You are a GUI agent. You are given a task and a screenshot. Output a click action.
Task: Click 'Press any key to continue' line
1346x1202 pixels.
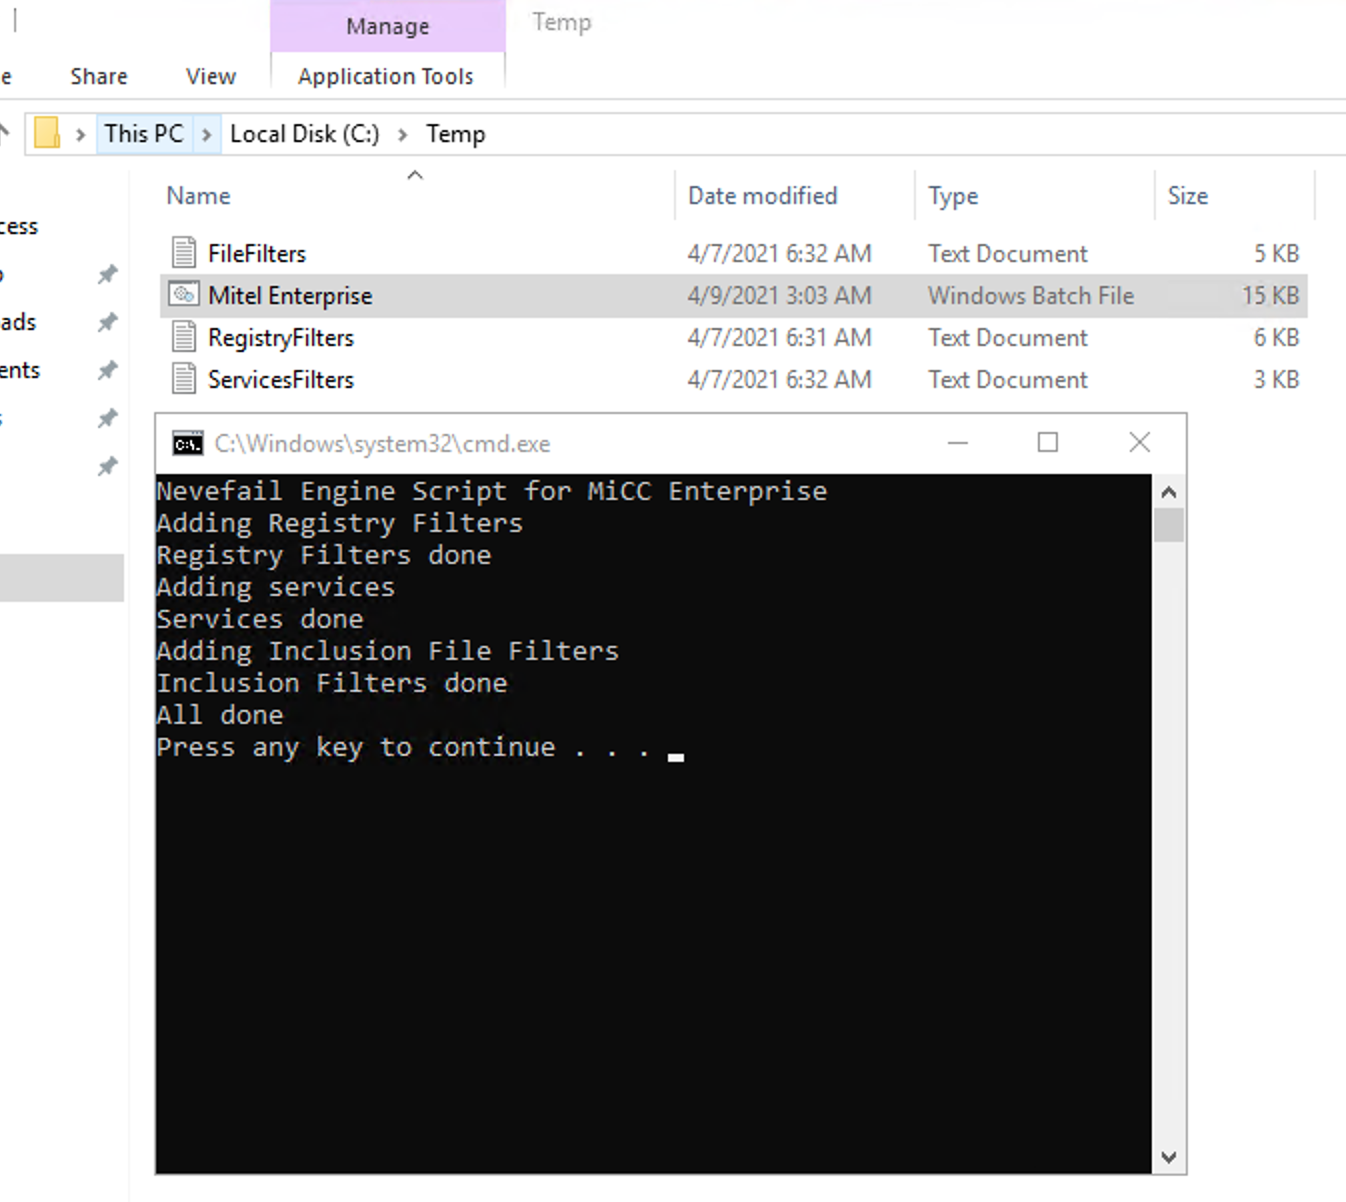coord(403,747)
